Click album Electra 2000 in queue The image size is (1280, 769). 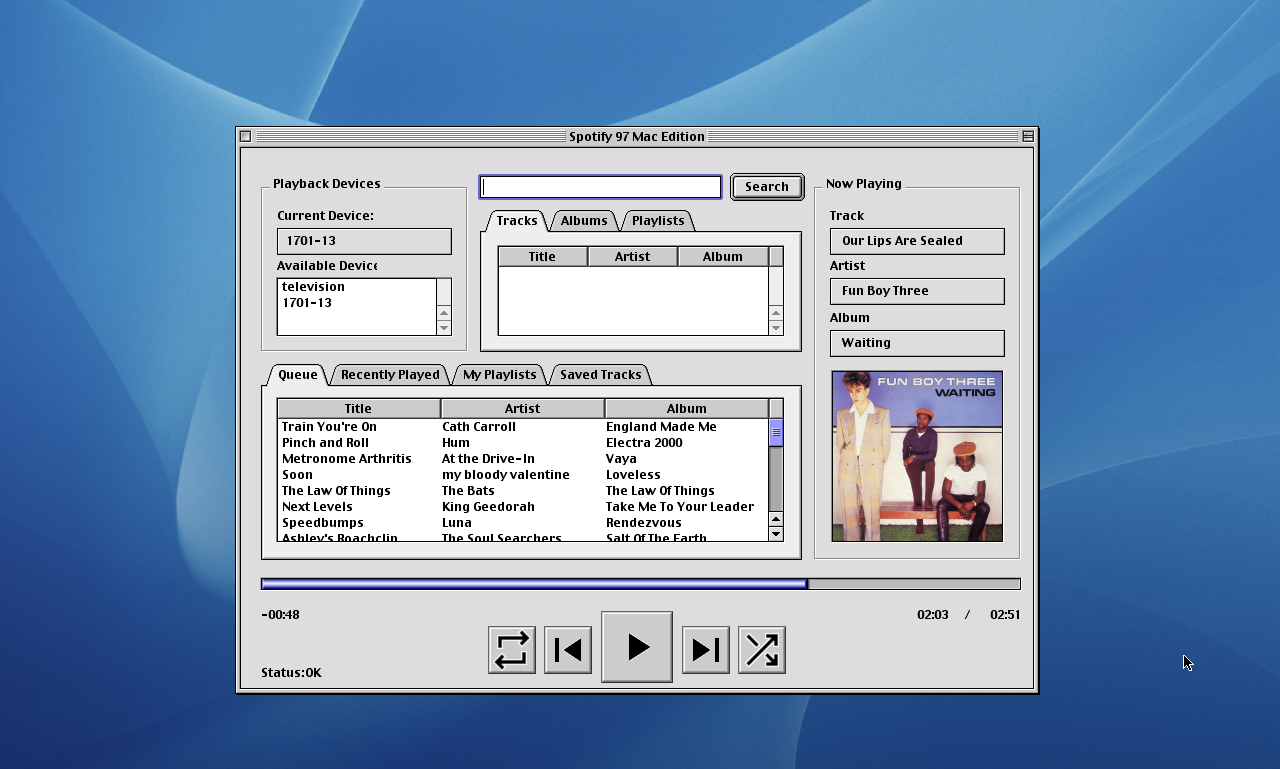coord(644,443)
